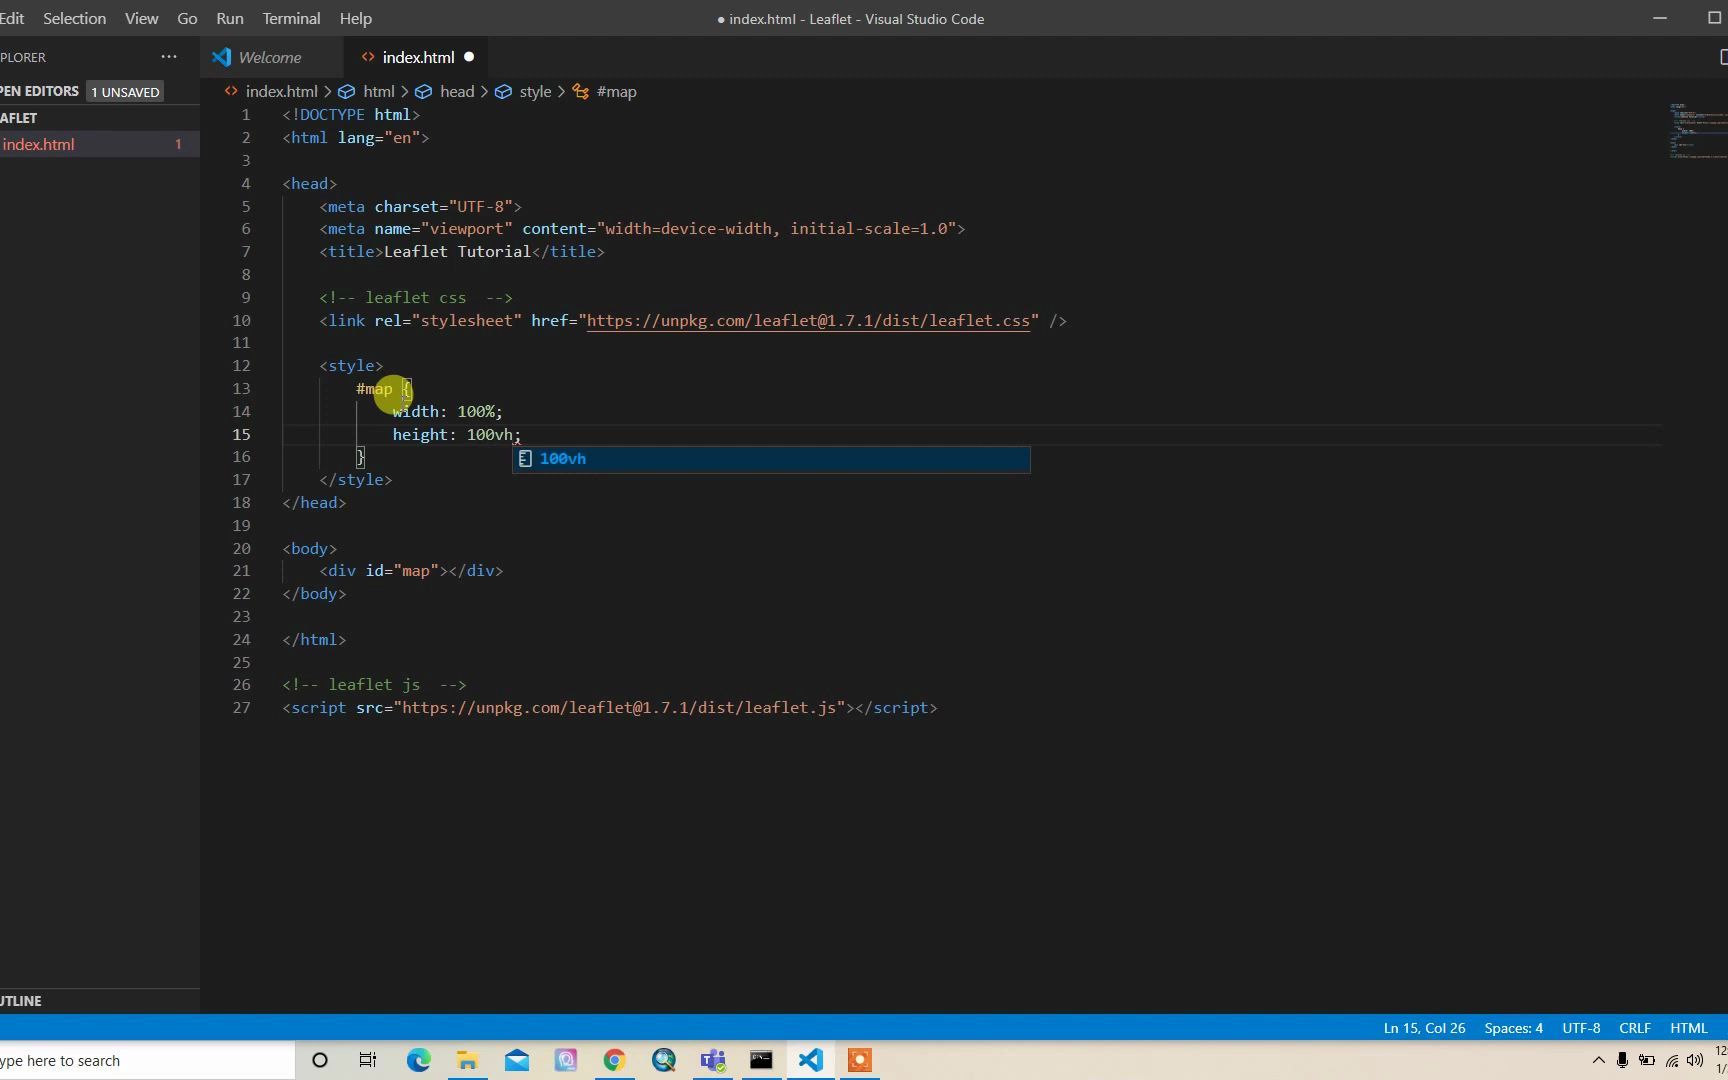
Task: Change language mode HTML
Action: pos(1689,1028)
